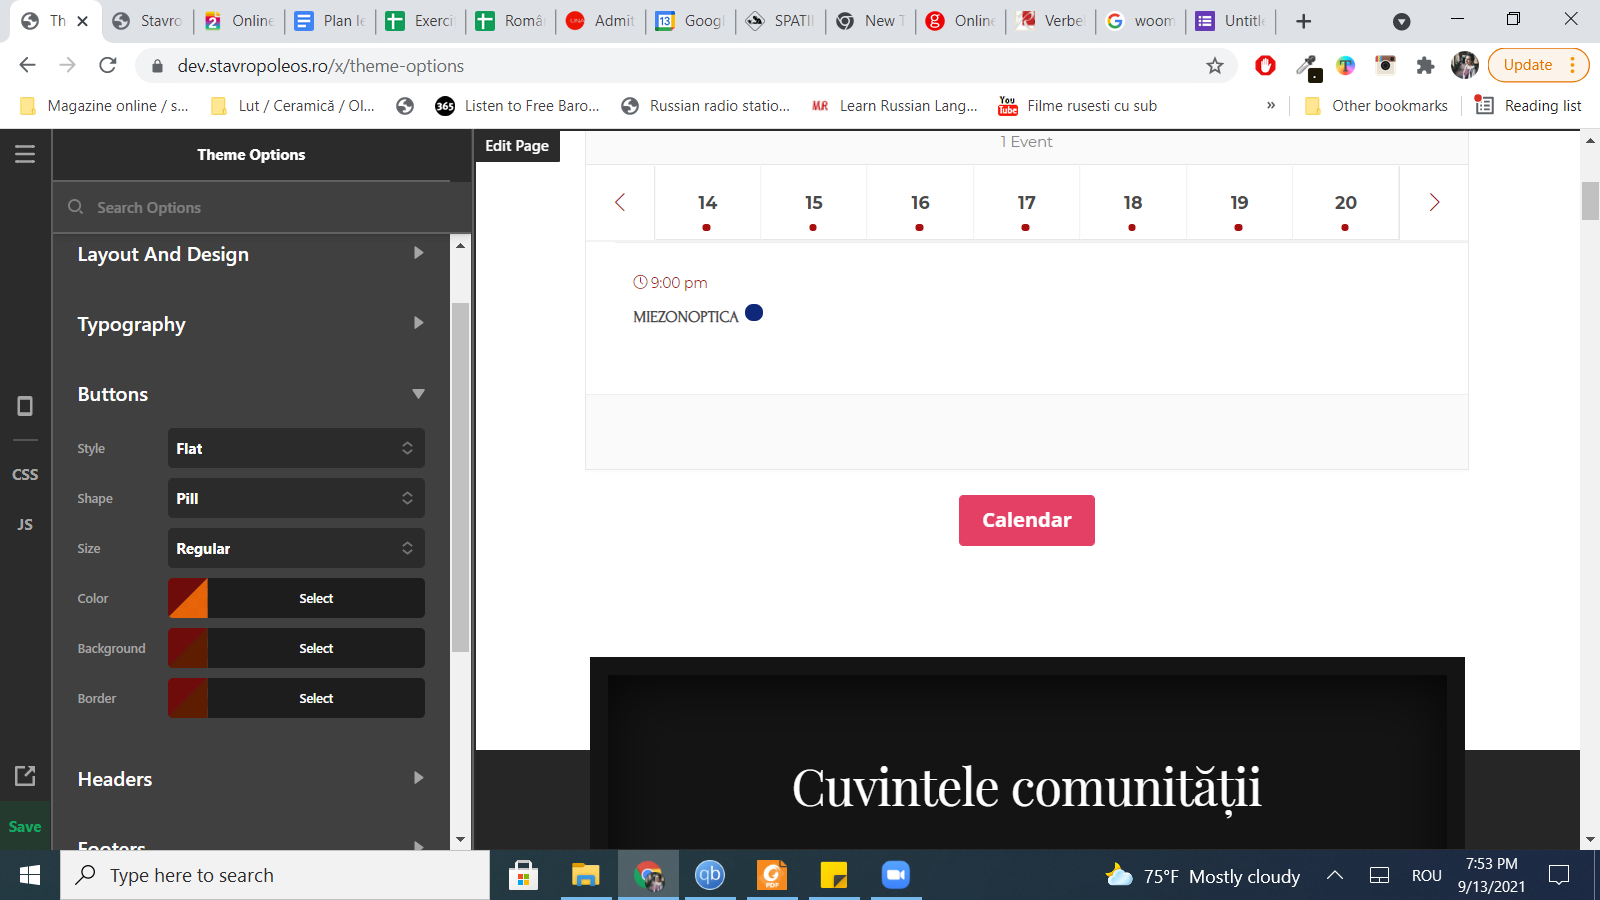Screen dimensions: 1600x900
Task: Save the theme options
Action: pos(25,826)
